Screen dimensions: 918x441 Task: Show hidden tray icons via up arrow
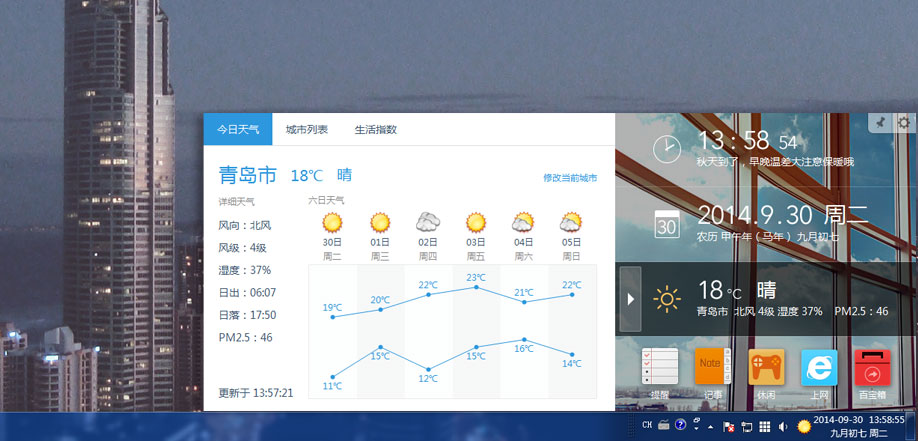coord(711,426)
